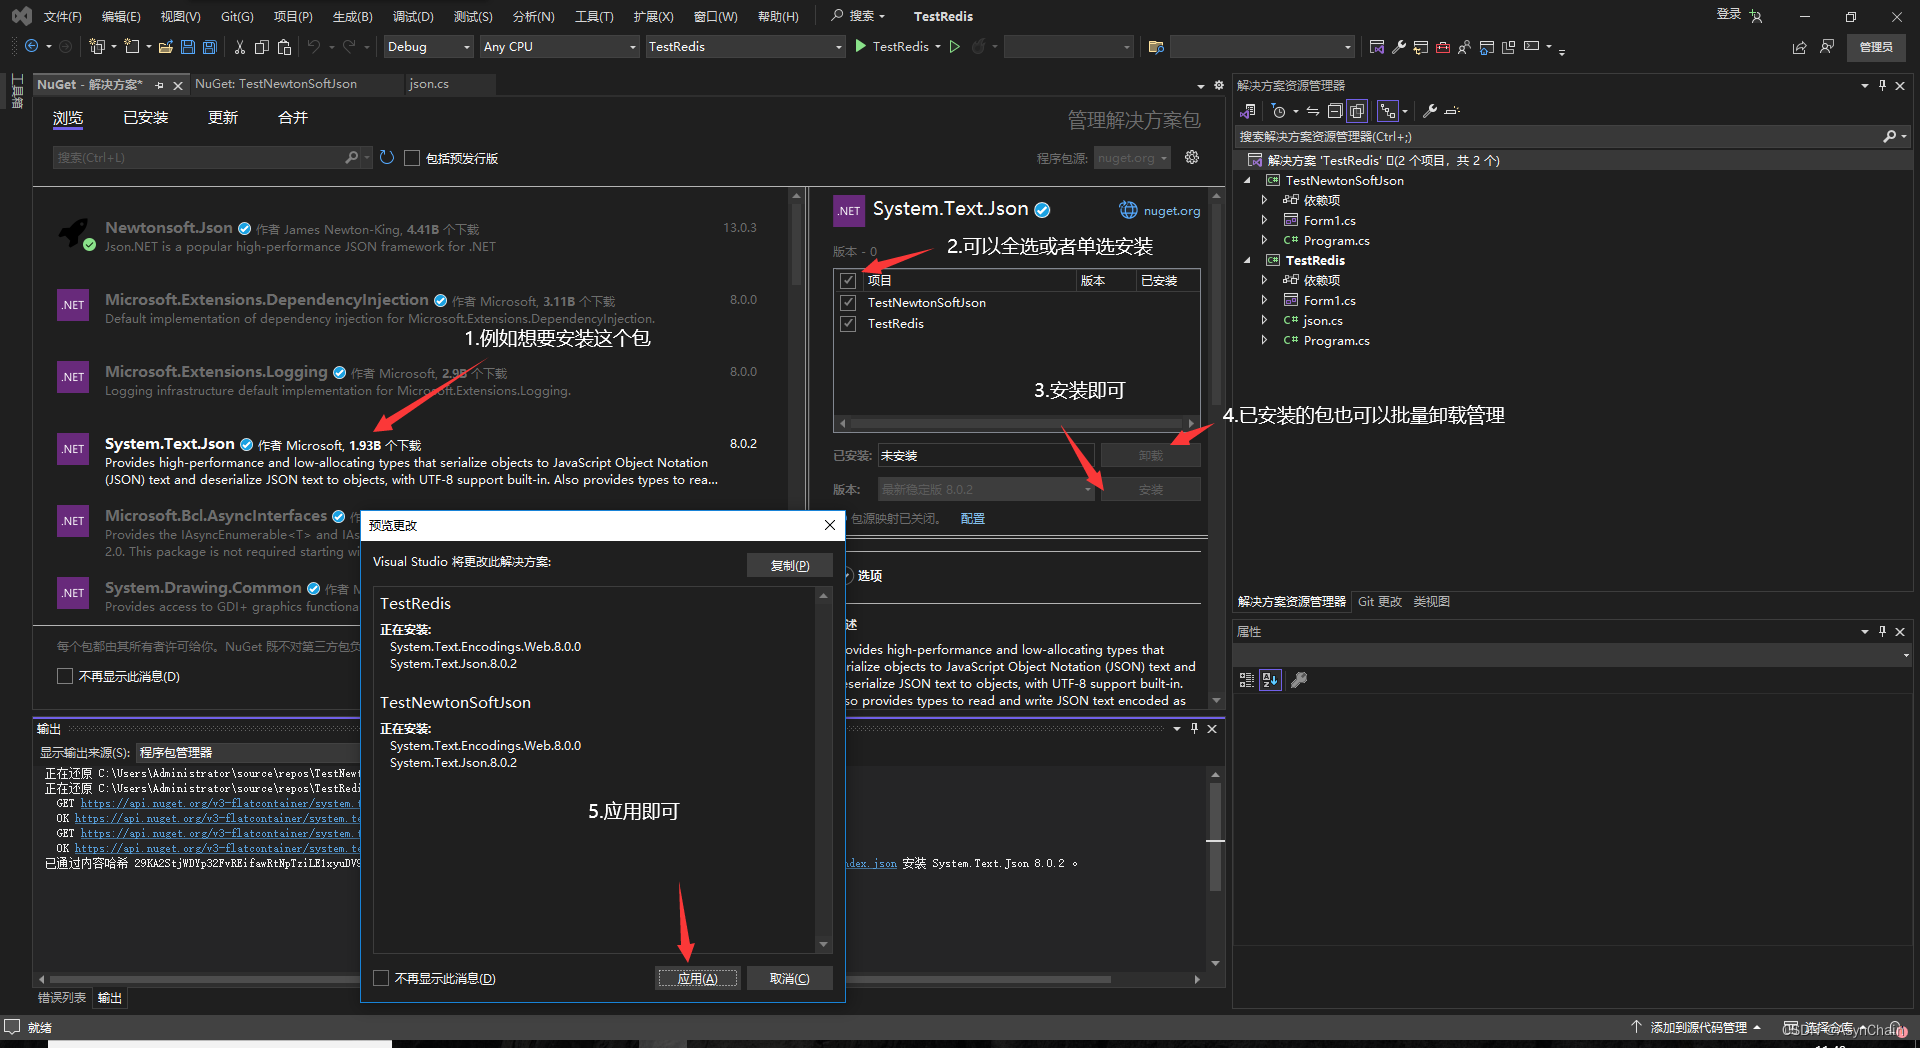Uncheck the TestNewtonSoftJson project checkbox
The width and height of the screenshot is (1920, 1048).
click(x=848, y=302)
